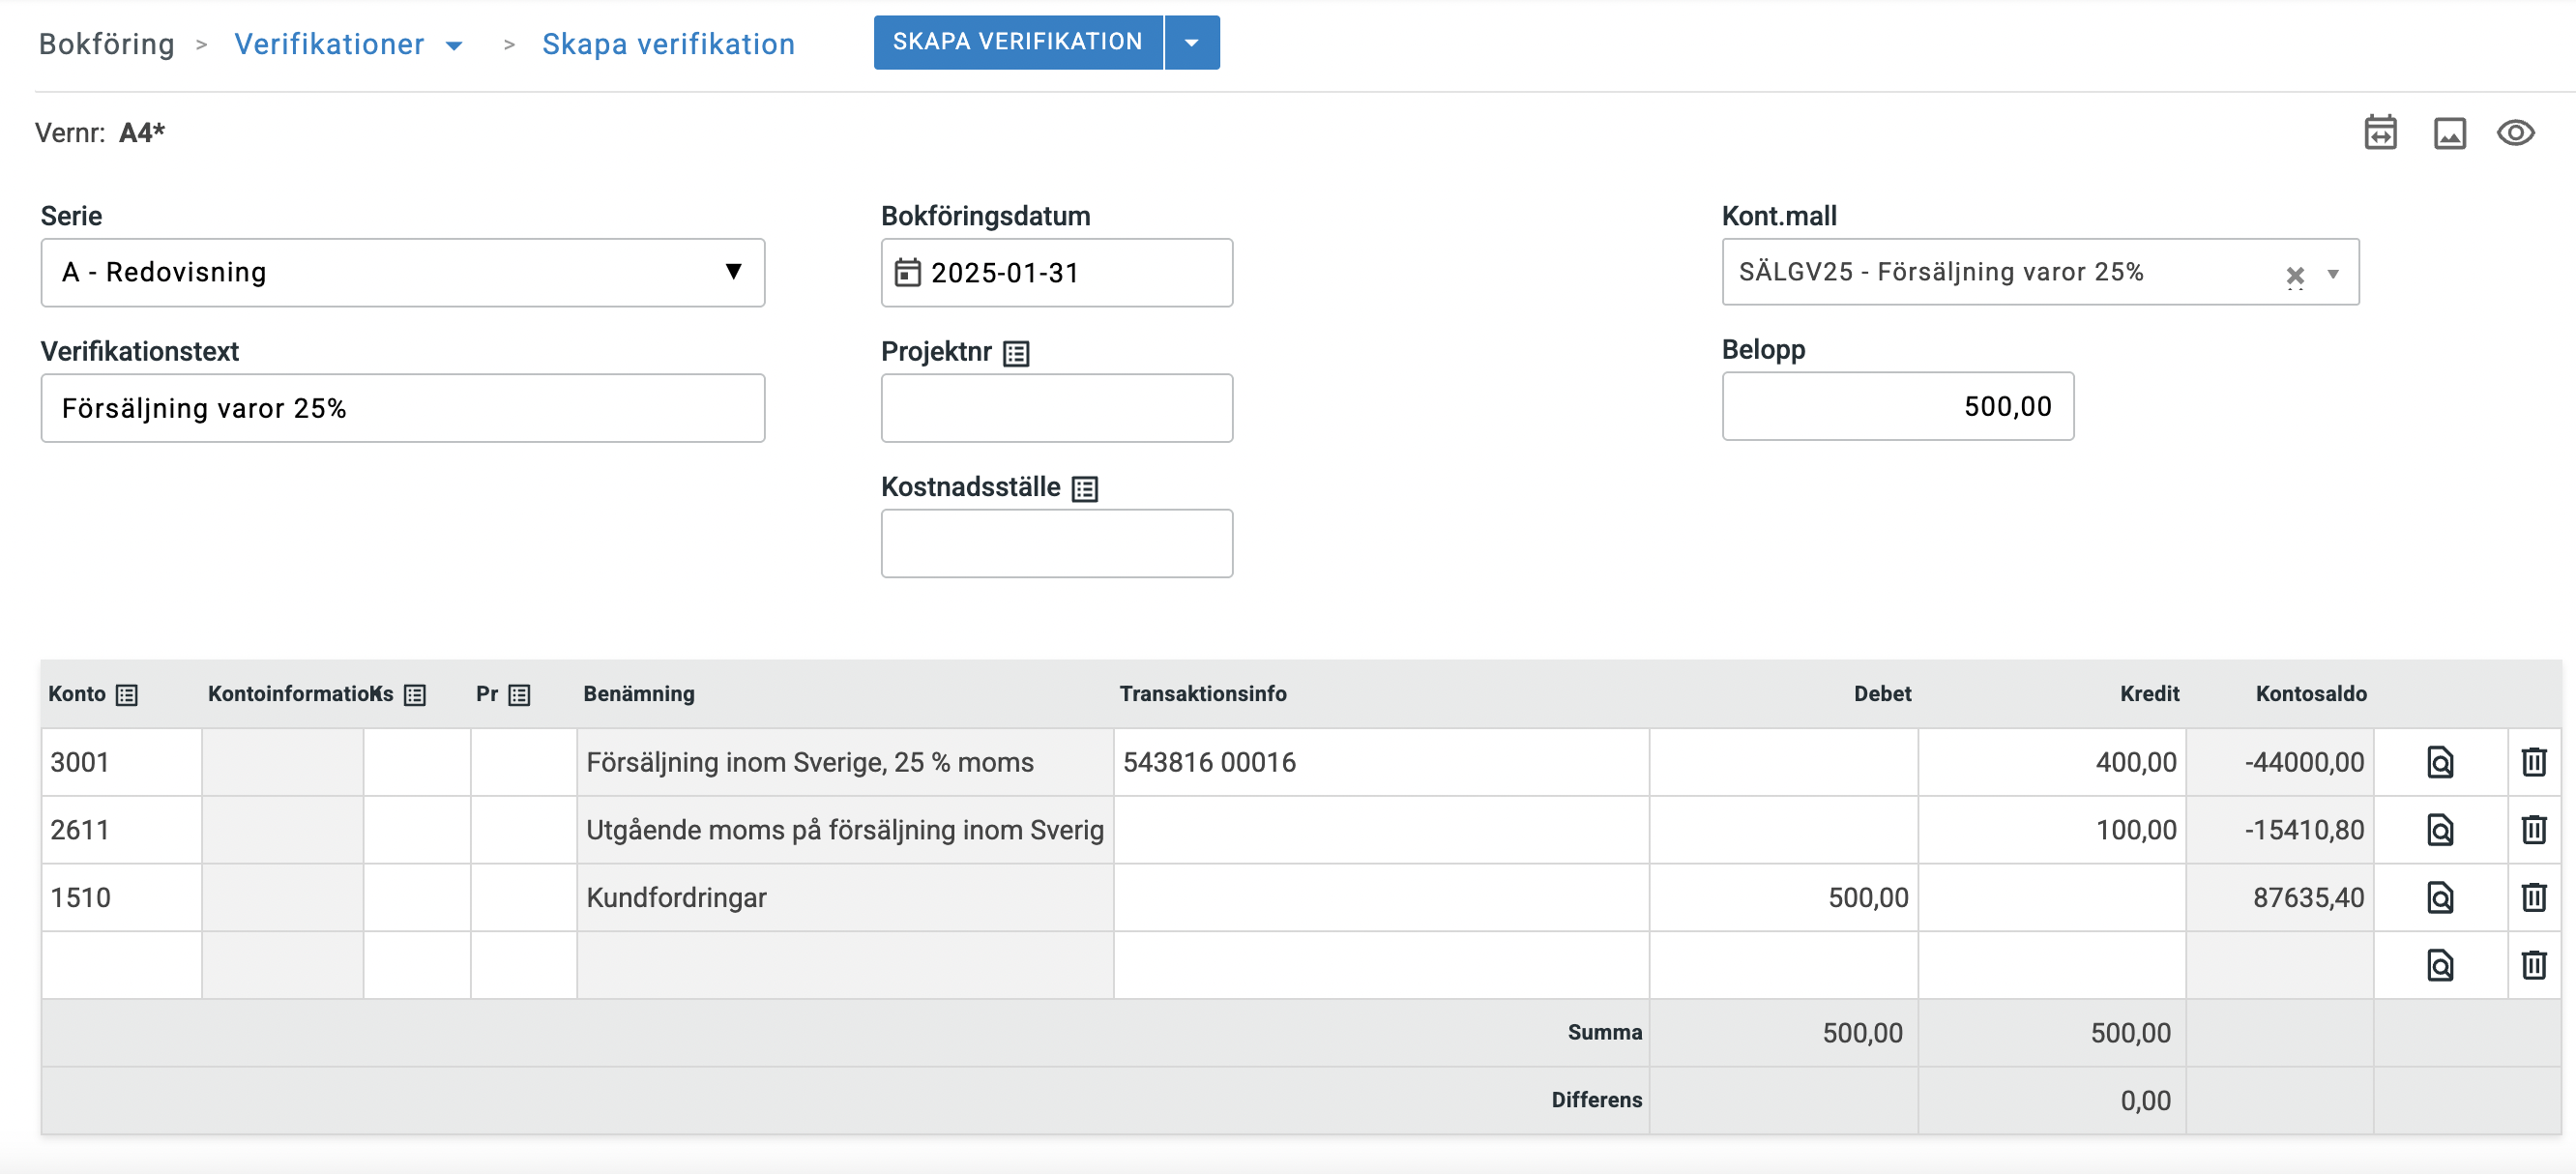This screenshot has width=2576, height=1174.
Task: Click the Konto cell 3001
Action: 122,762
